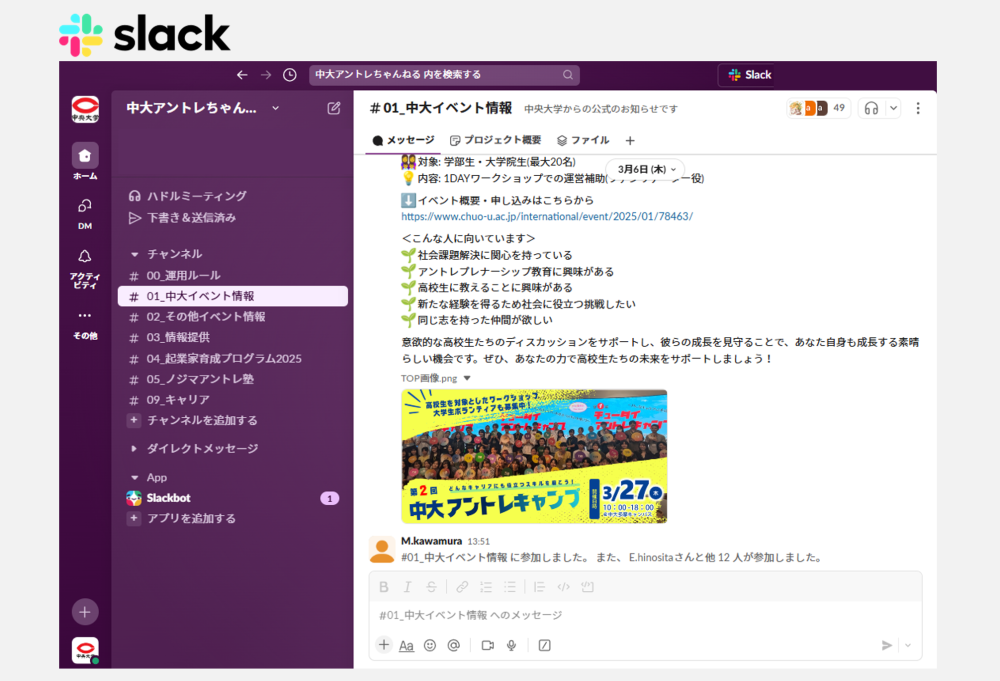Click the compose new message icon
Screen dimensions: 1000x681
point(334,108)
